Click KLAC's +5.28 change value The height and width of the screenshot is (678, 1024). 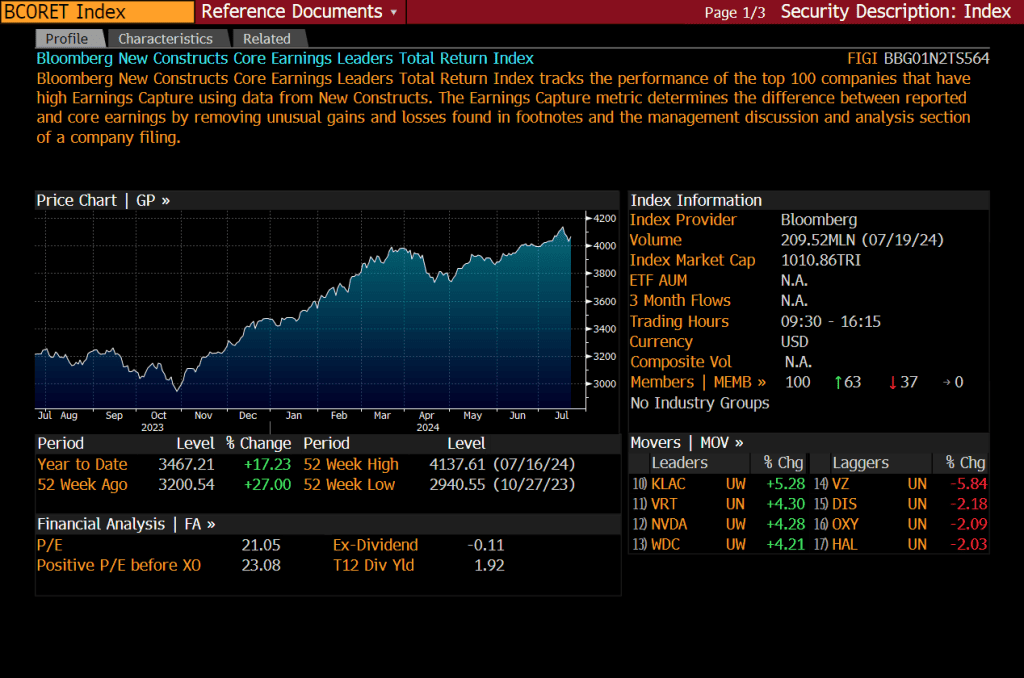coord(786,484)
